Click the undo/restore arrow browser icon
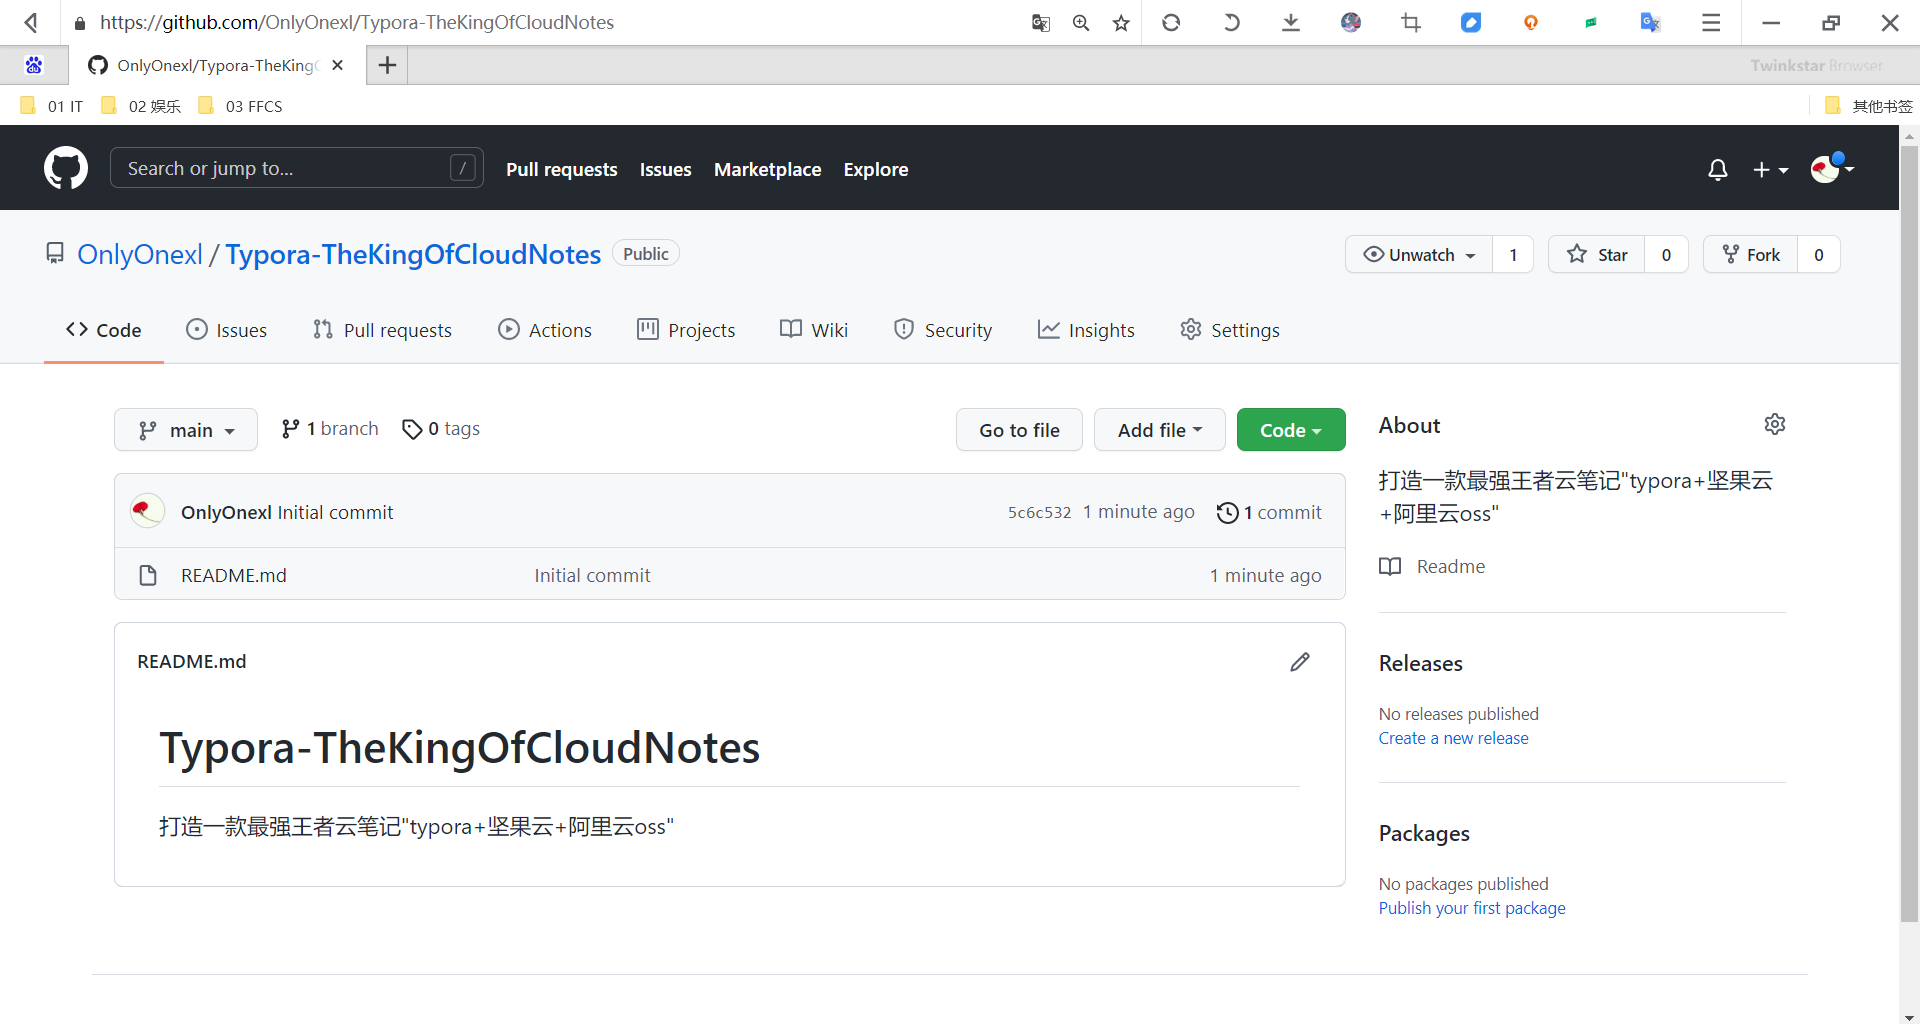This screenshot has width=1920, height=1024. (x=1231, y=22)
